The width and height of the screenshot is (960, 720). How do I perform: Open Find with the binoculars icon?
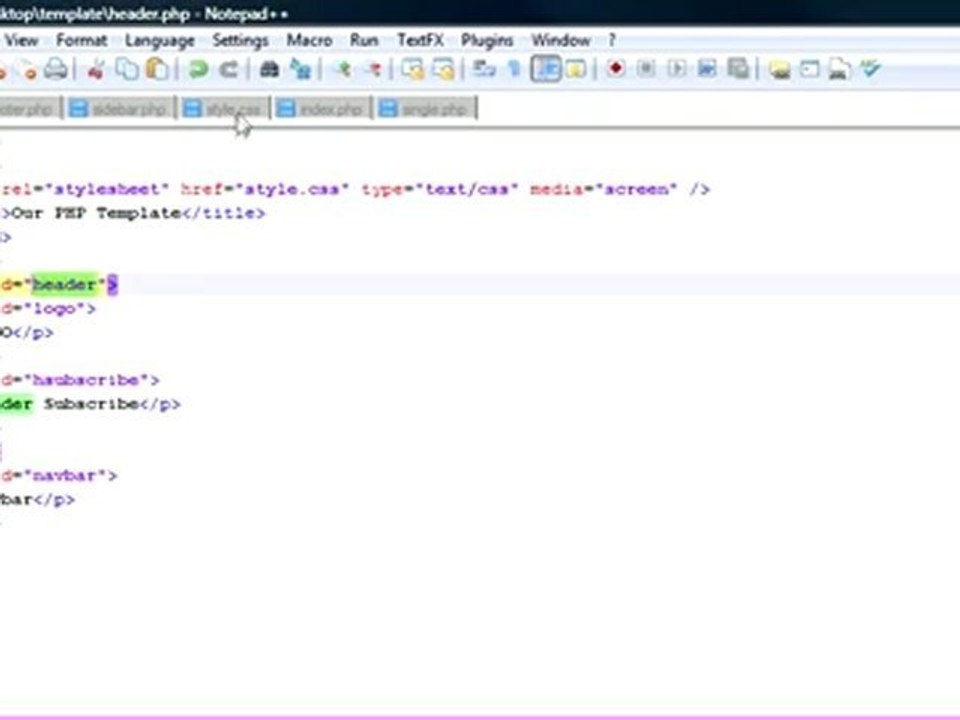pos(269,69)
